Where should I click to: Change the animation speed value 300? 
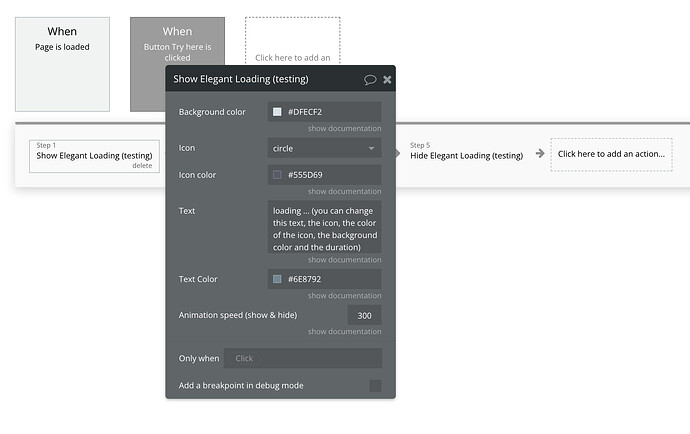(364, 315)
